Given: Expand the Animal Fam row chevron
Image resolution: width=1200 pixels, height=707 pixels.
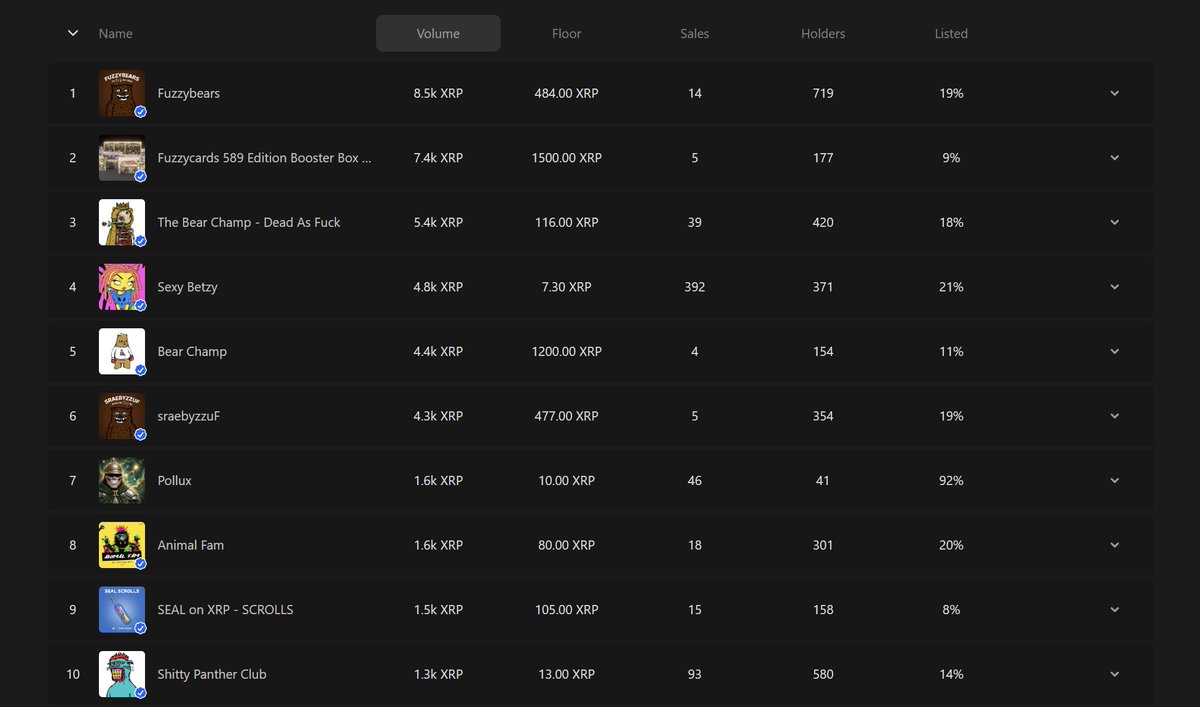Looking at the screenshot, I should point(1115,545).
